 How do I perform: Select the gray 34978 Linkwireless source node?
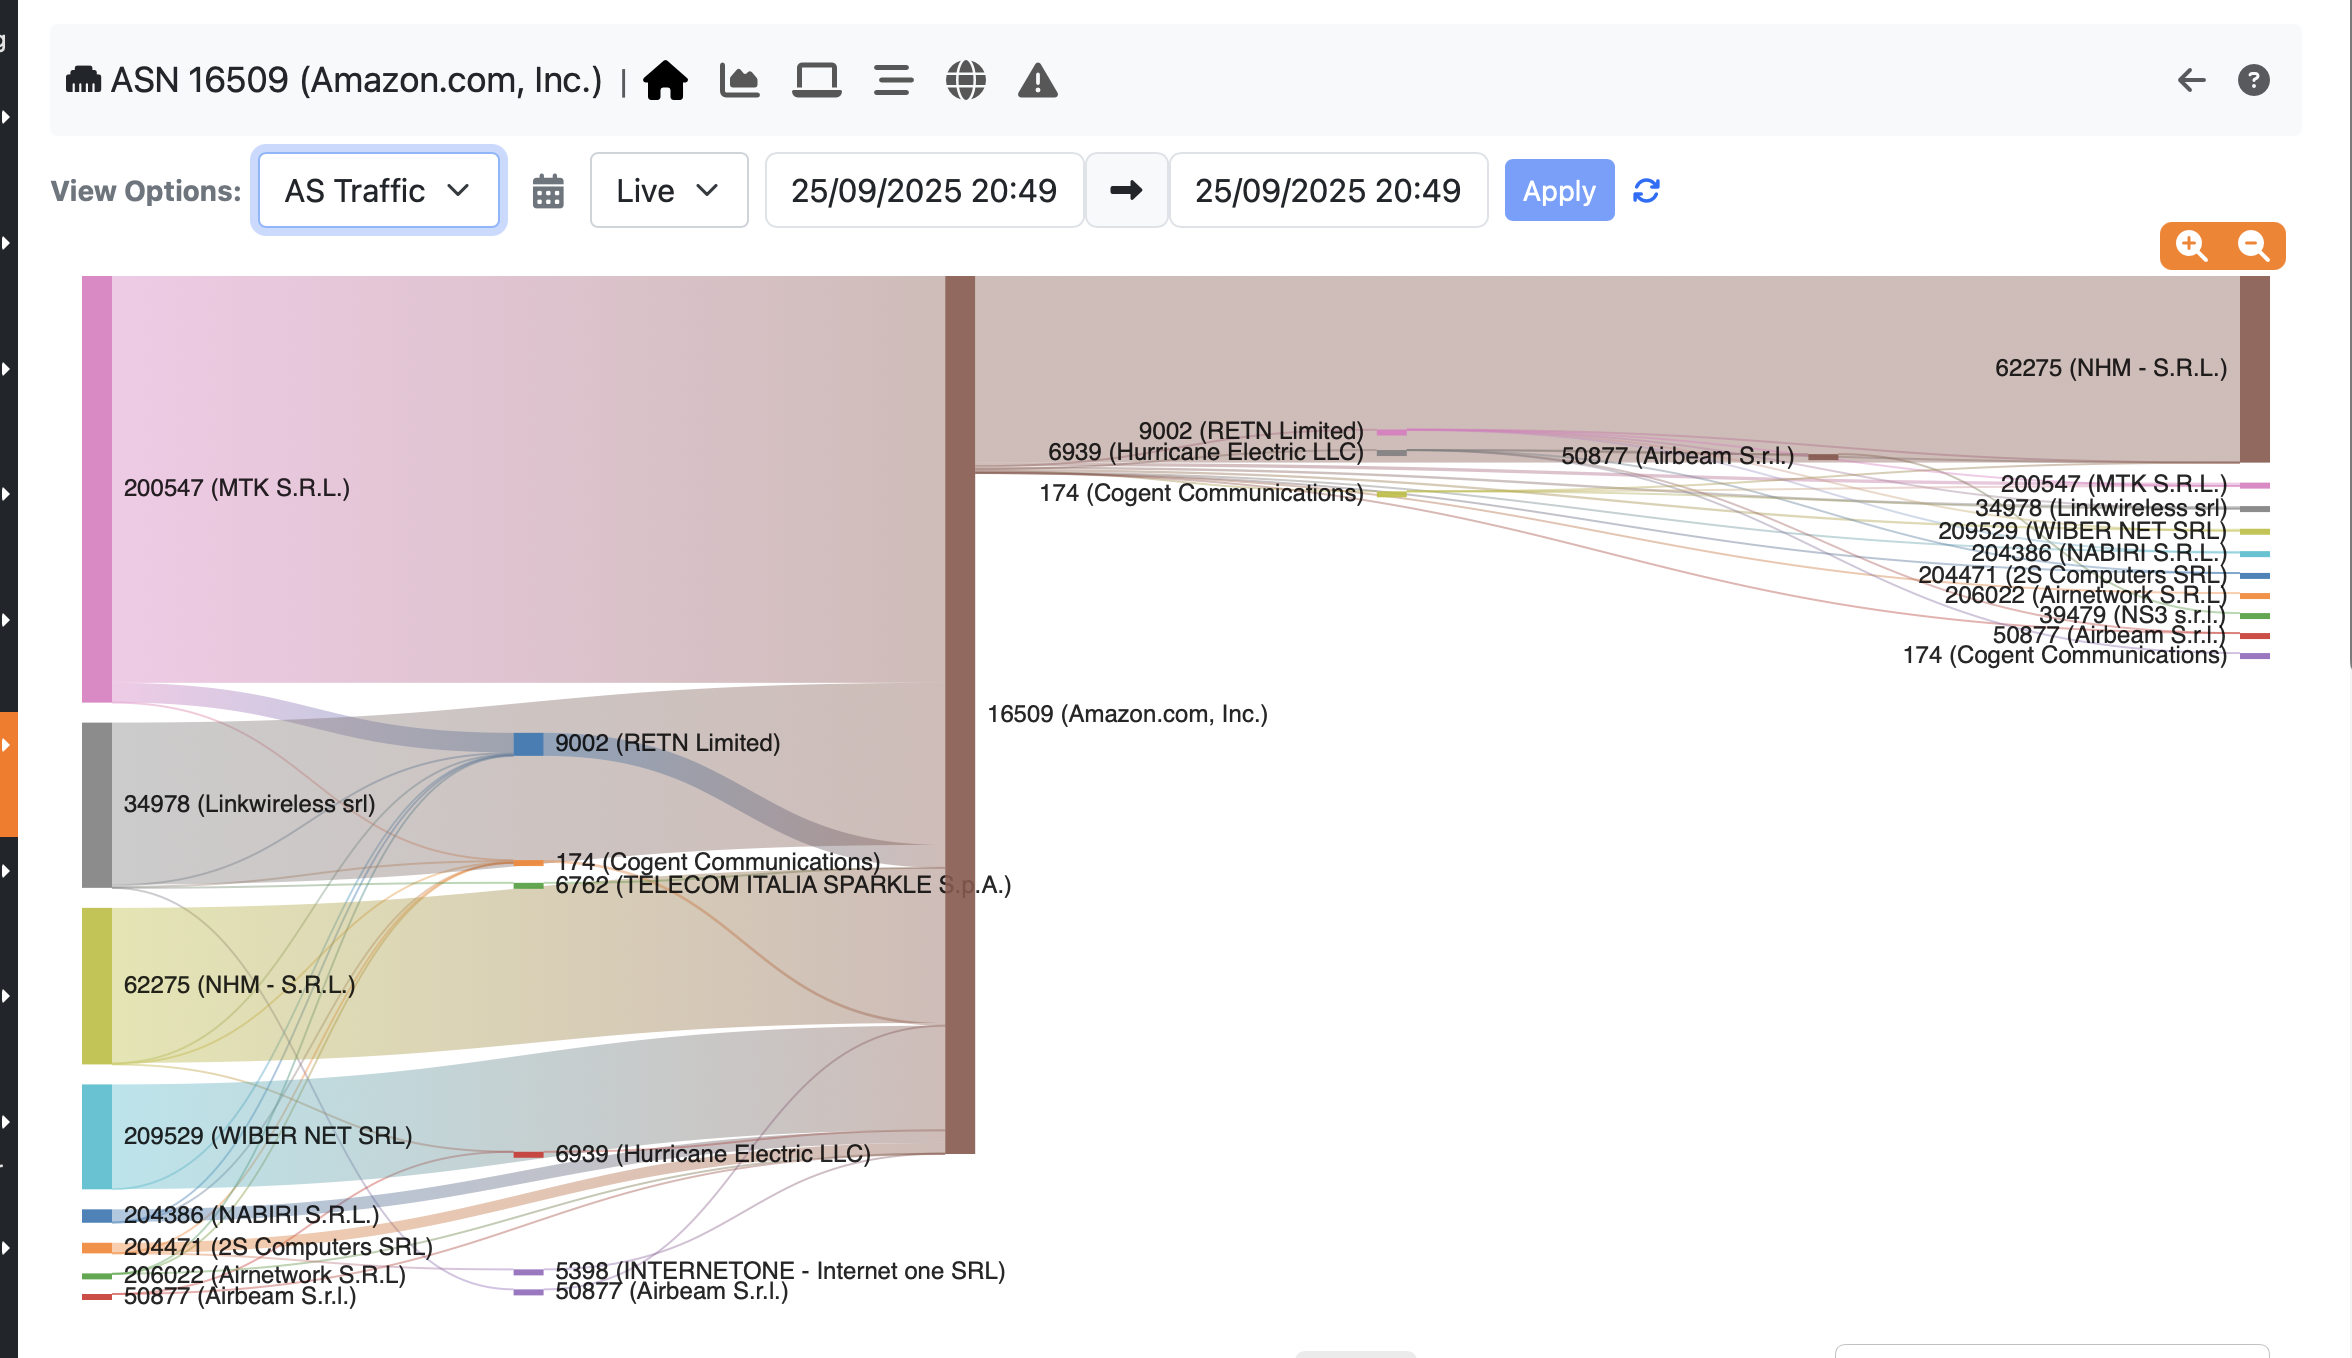97,805
